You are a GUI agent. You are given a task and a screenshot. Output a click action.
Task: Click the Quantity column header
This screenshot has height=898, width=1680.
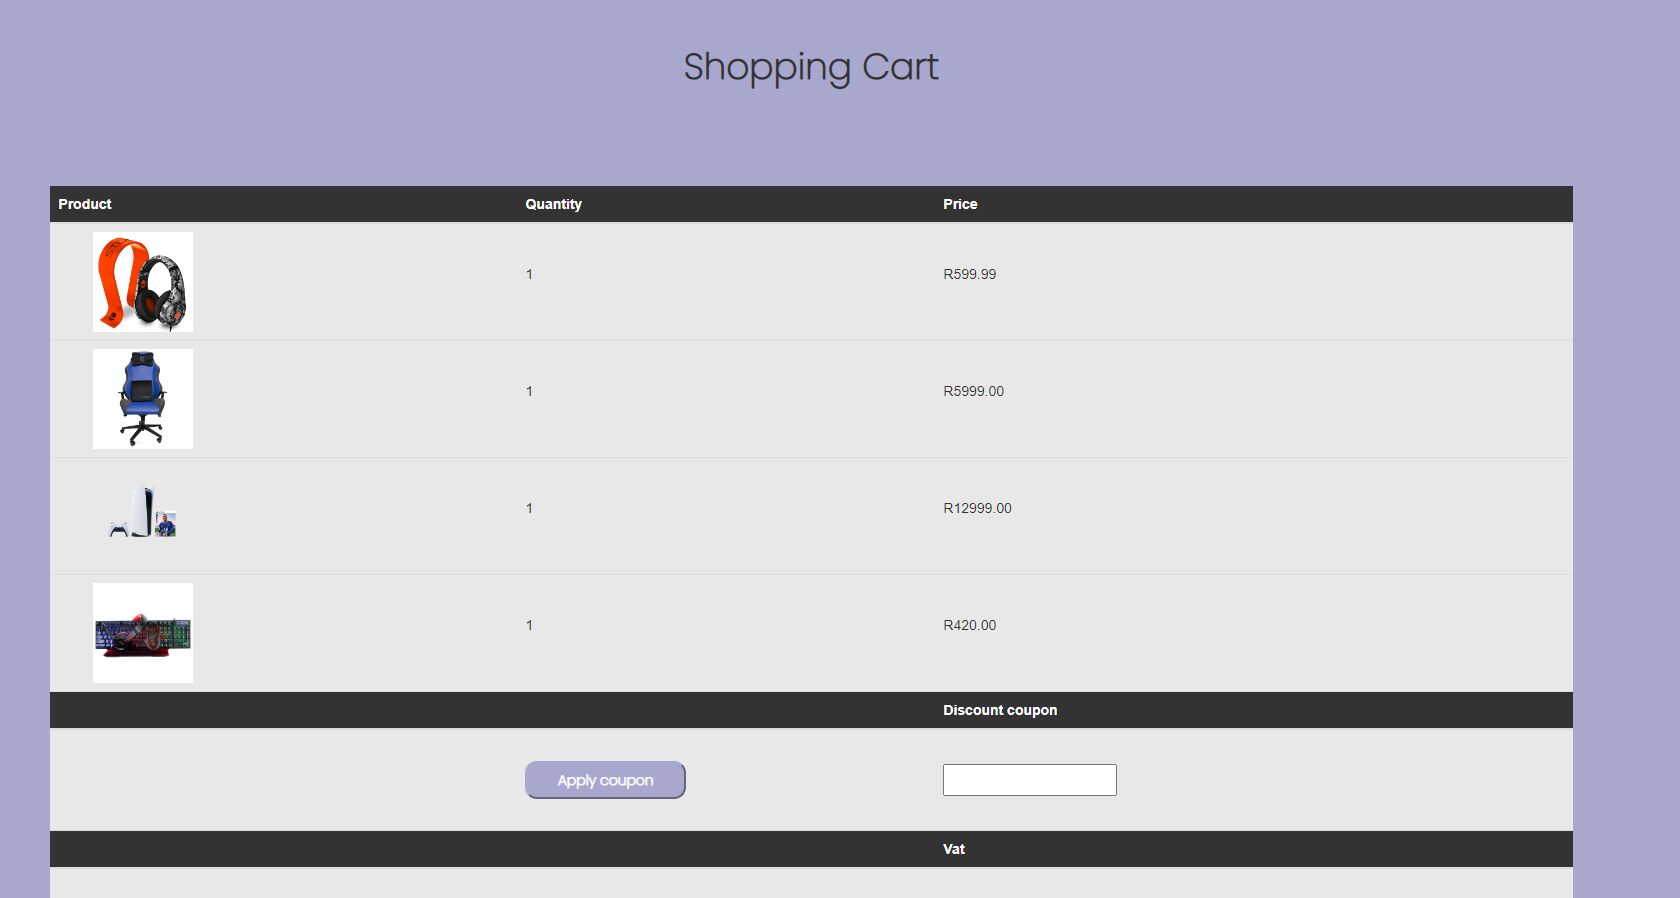[x=554, y=204]
